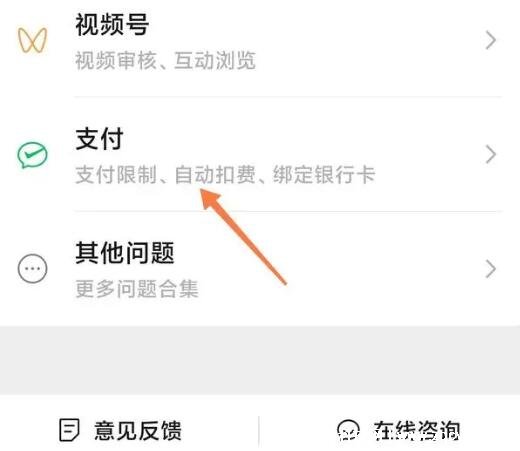Click the divider between bottom buttons

coord(259,431)
